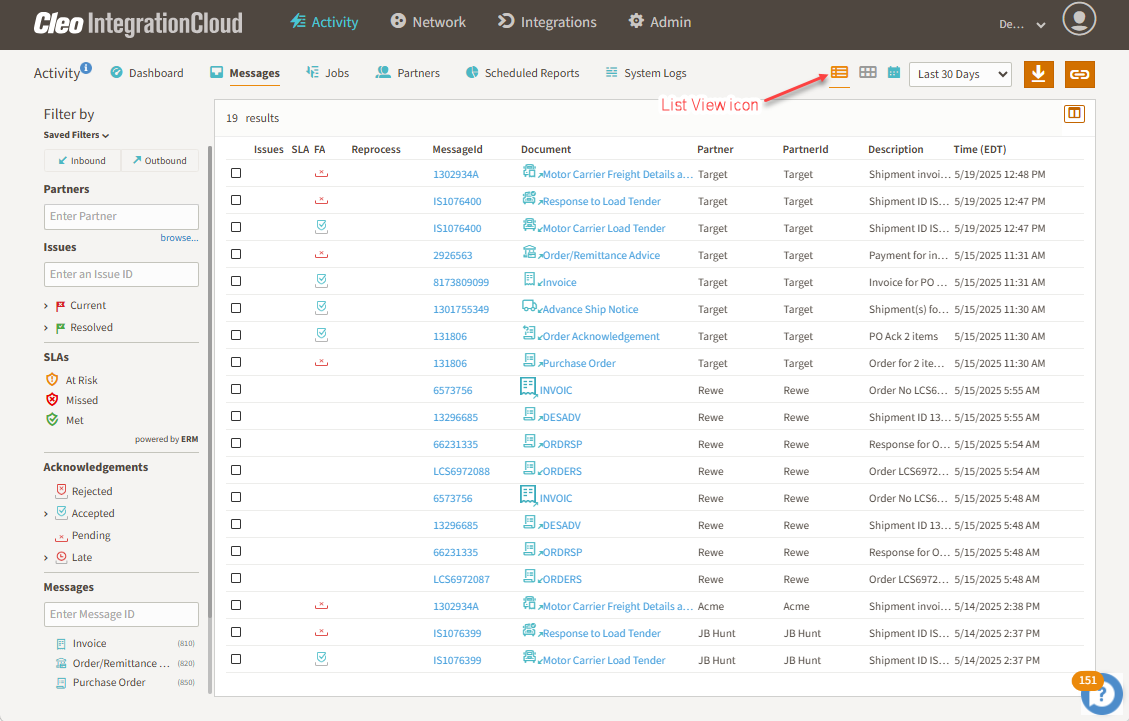This screenshot has width=1129, height=721.
Task: Open the Partners tab
Action: click(408, 73)
